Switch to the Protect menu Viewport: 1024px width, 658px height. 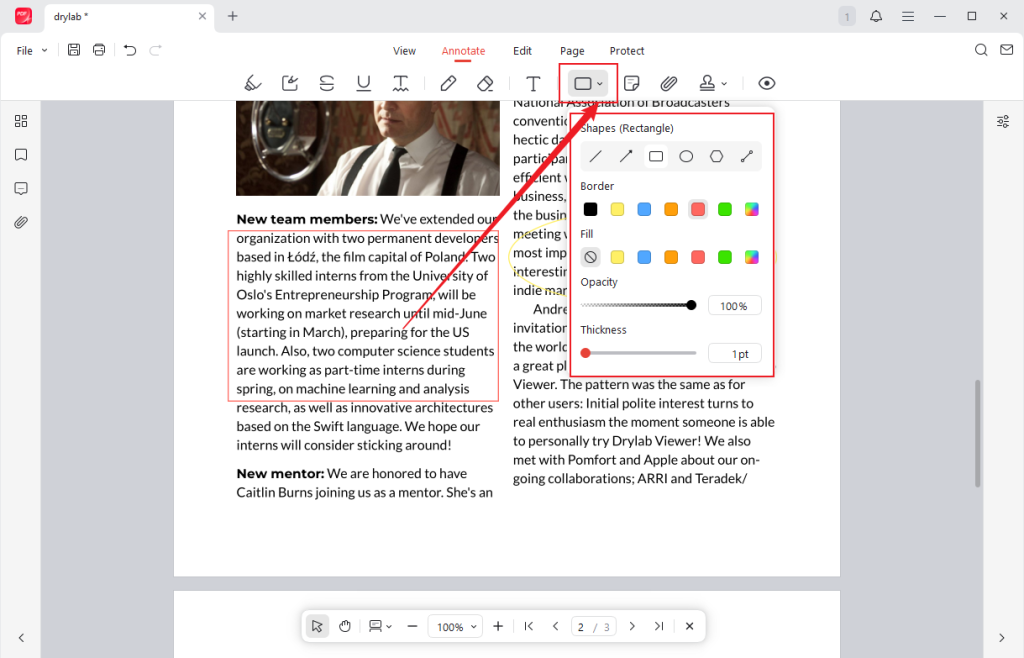tap(627, 51)
